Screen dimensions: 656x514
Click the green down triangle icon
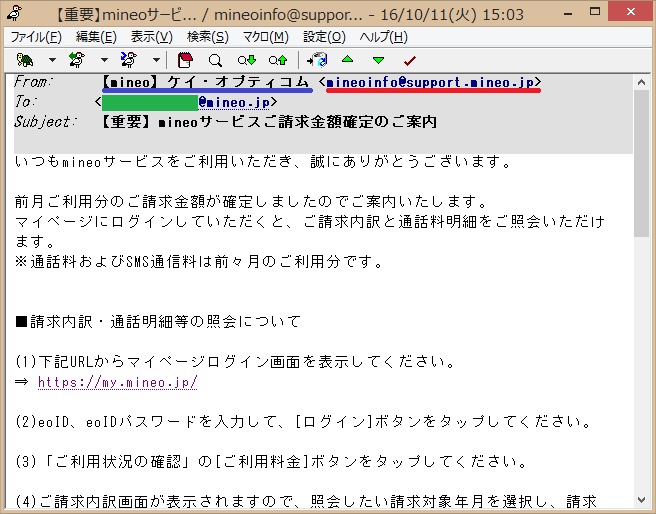[378, 60]
